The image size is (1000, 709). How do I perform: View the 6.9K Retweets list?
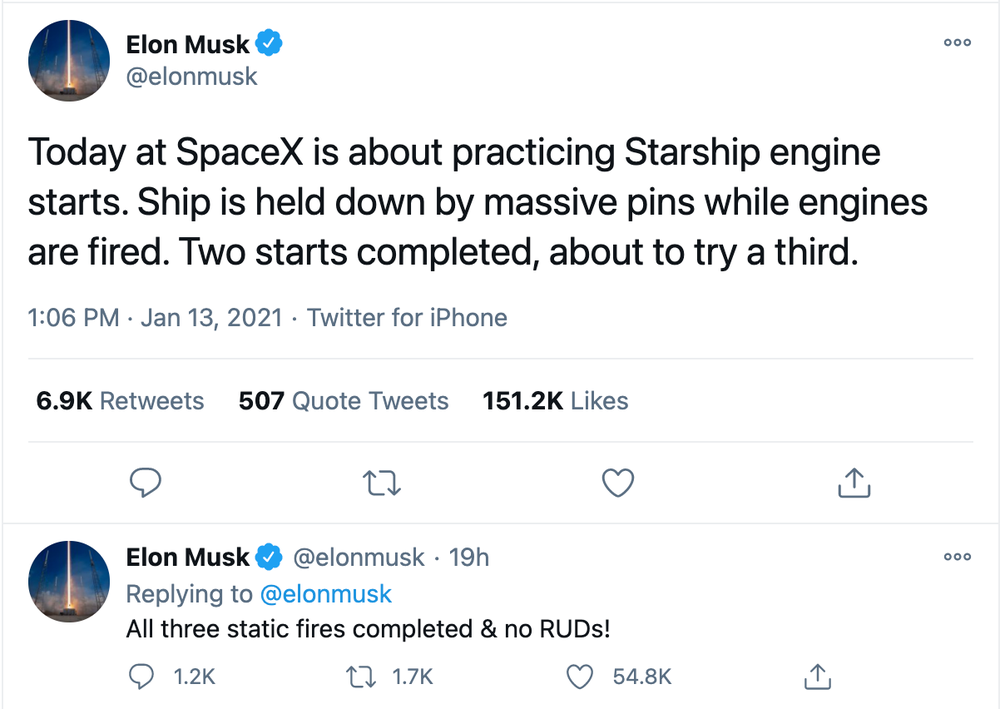[120, 401]
